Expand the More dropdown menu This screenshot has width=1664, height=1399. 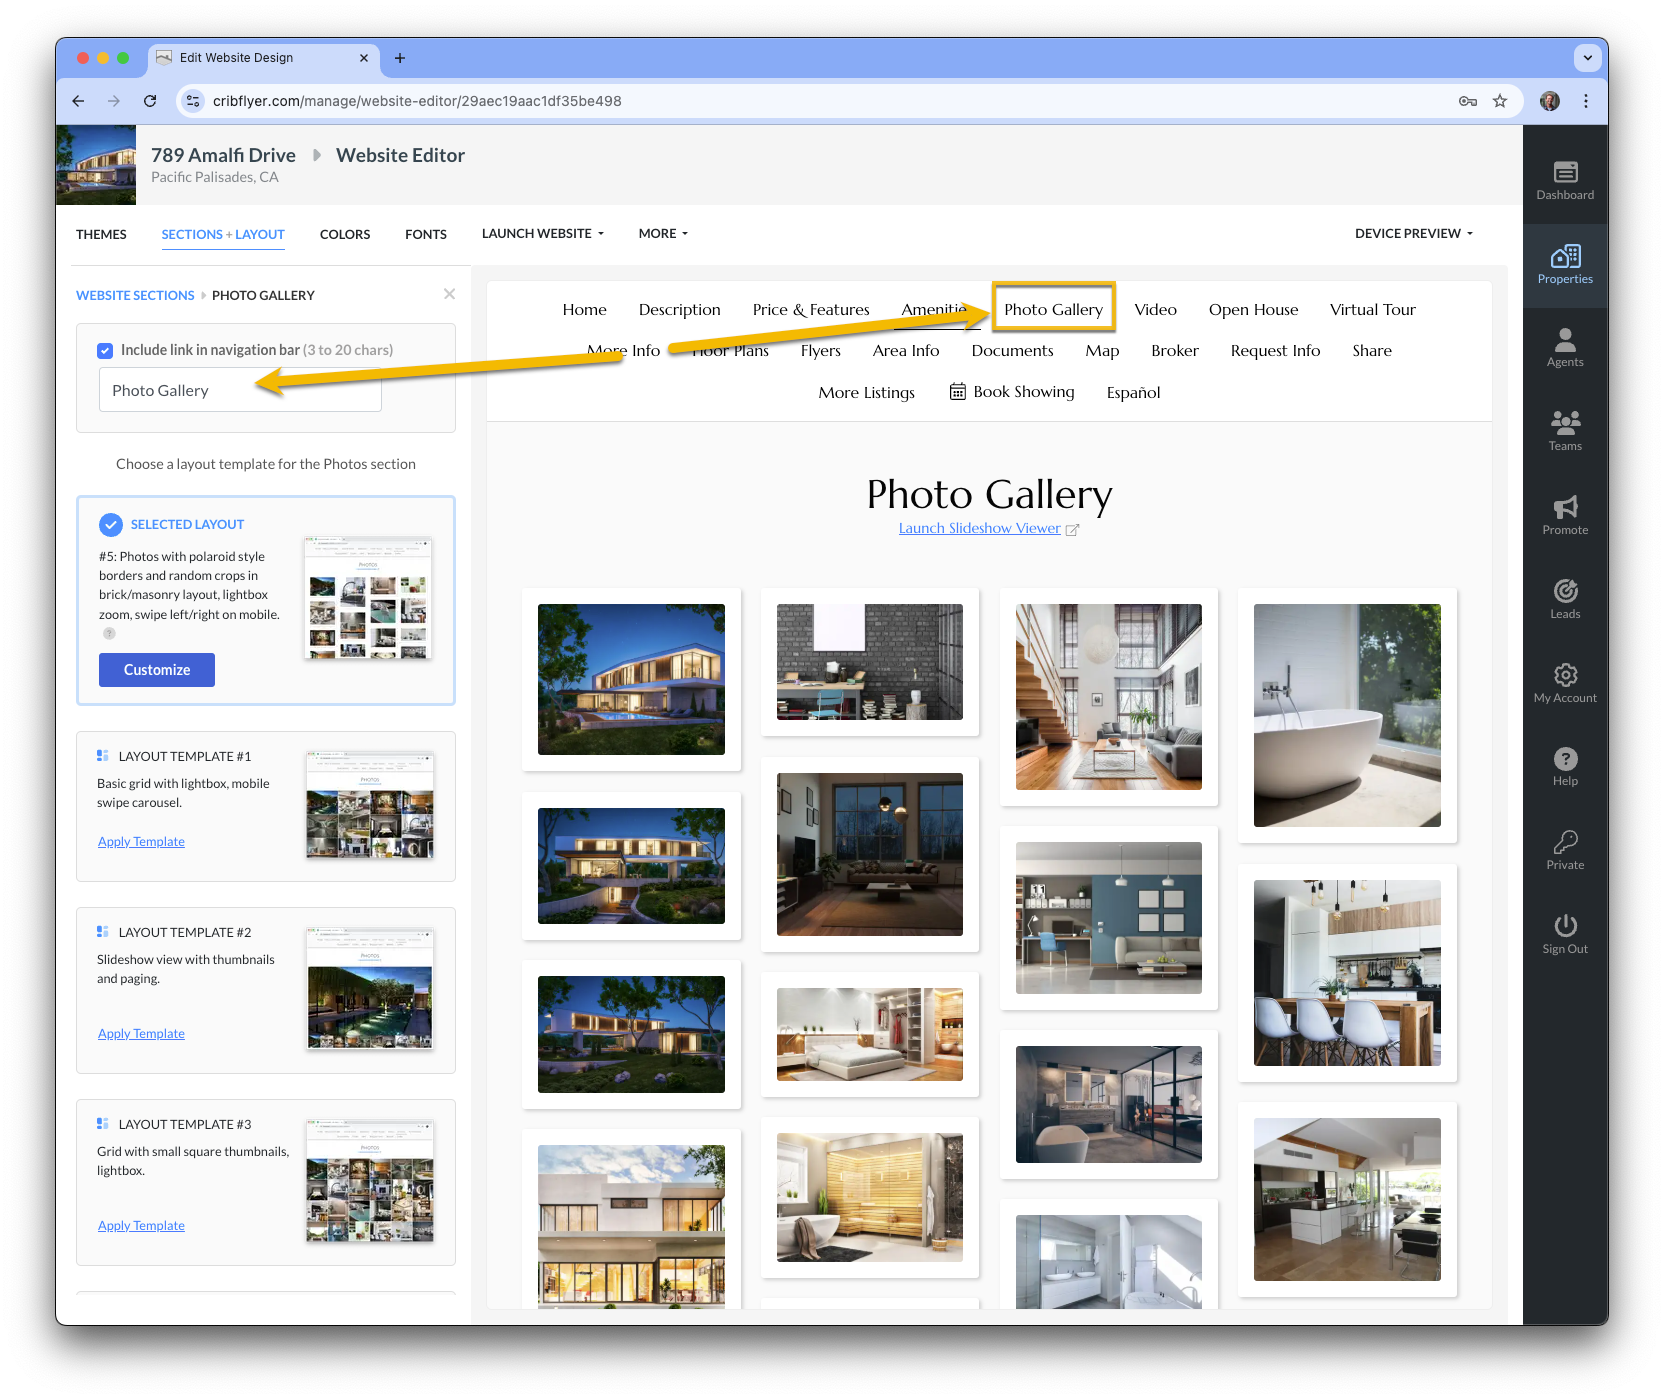(x=663, y=234)
